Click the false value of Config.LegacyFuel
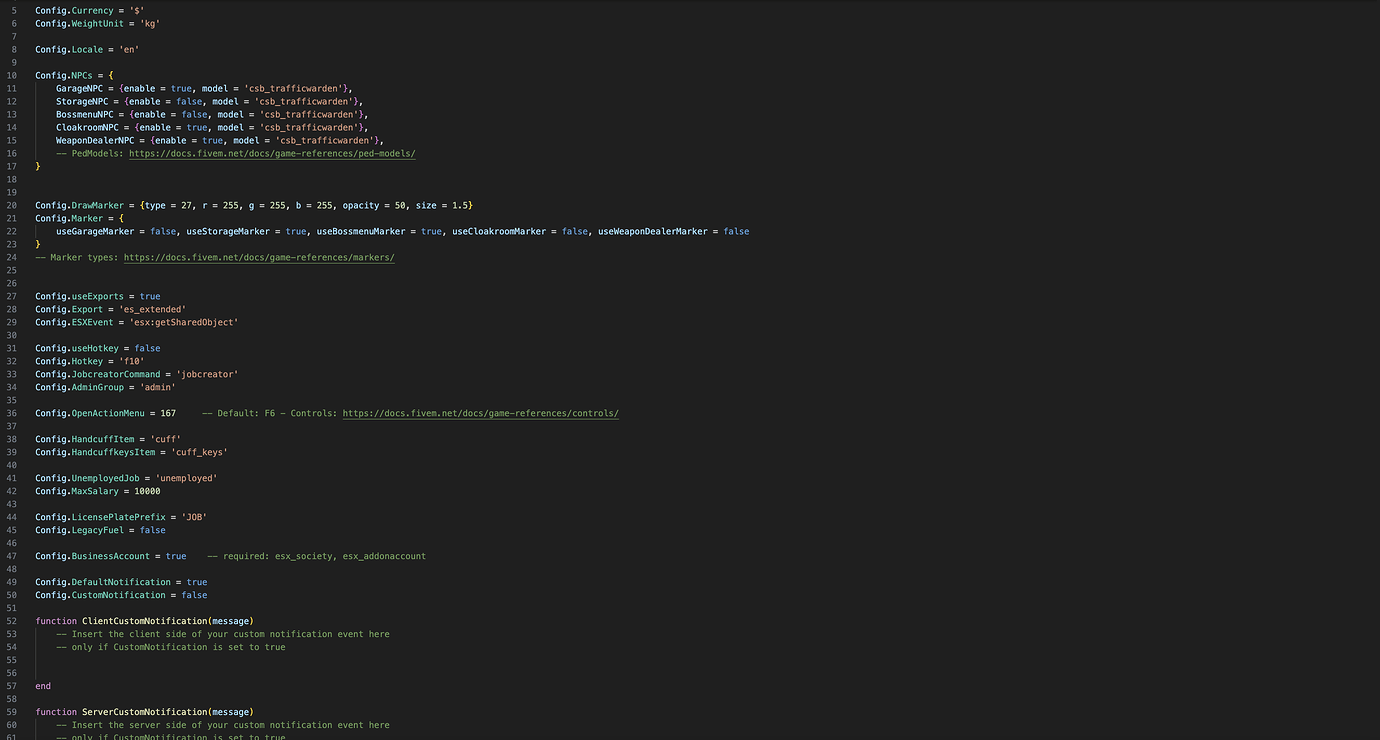This screenshot has height=740, width=1380. 152,530
